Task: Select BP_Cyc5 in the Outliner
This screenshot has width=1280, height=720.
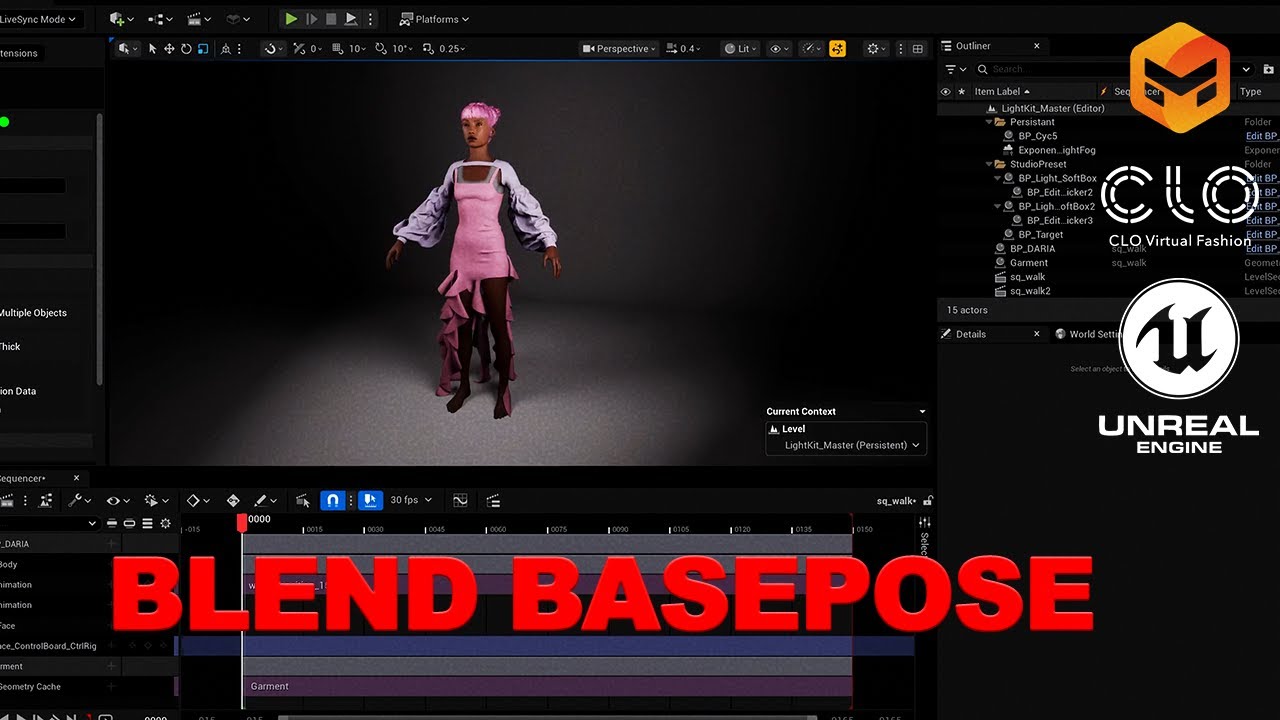Action: point(1038,136)
